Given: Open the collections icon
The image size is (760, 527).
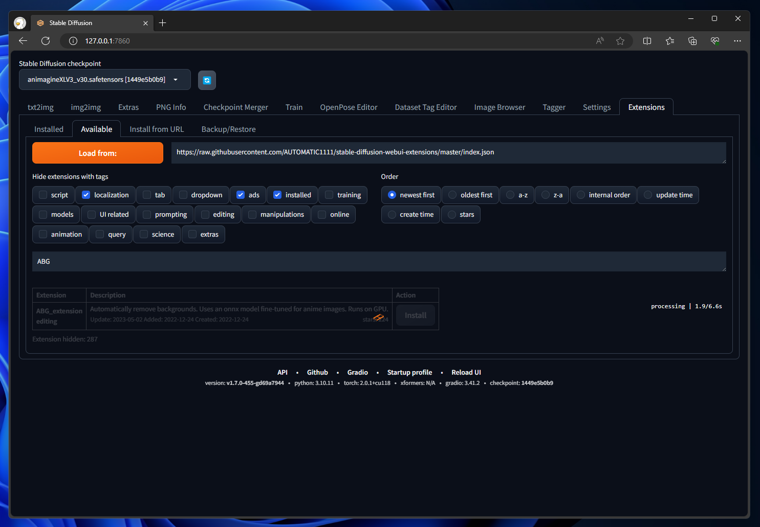Looking at the screenshot, I should click(x=692, y=41).
